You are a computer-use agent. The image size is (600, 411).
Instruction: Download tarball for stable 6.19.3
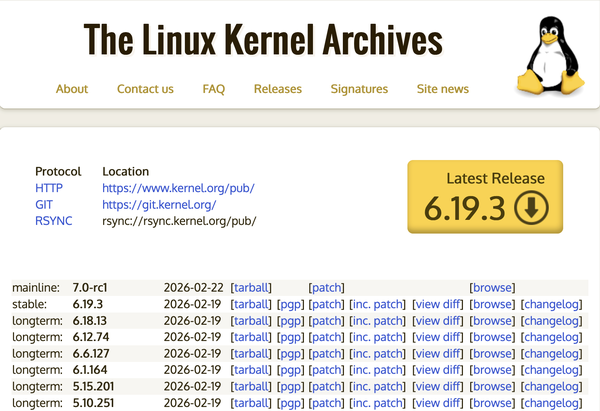pyautogui.click(x=251, y=304)
